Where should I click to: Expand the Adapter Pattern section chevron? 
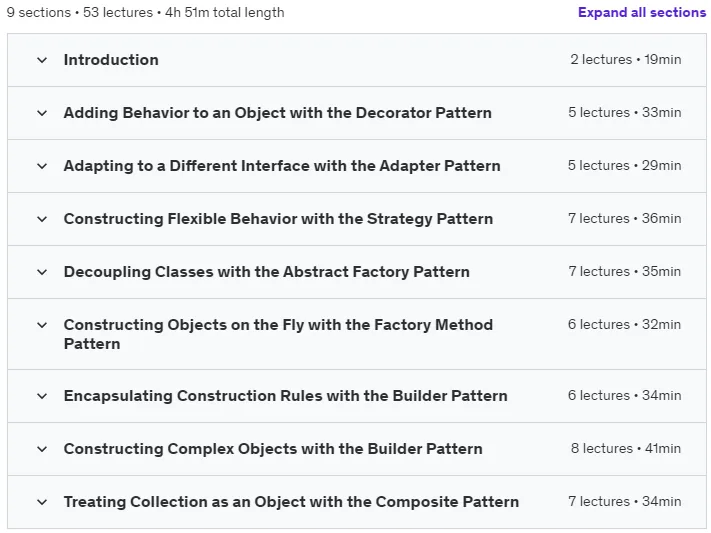(x=42, y=166)
